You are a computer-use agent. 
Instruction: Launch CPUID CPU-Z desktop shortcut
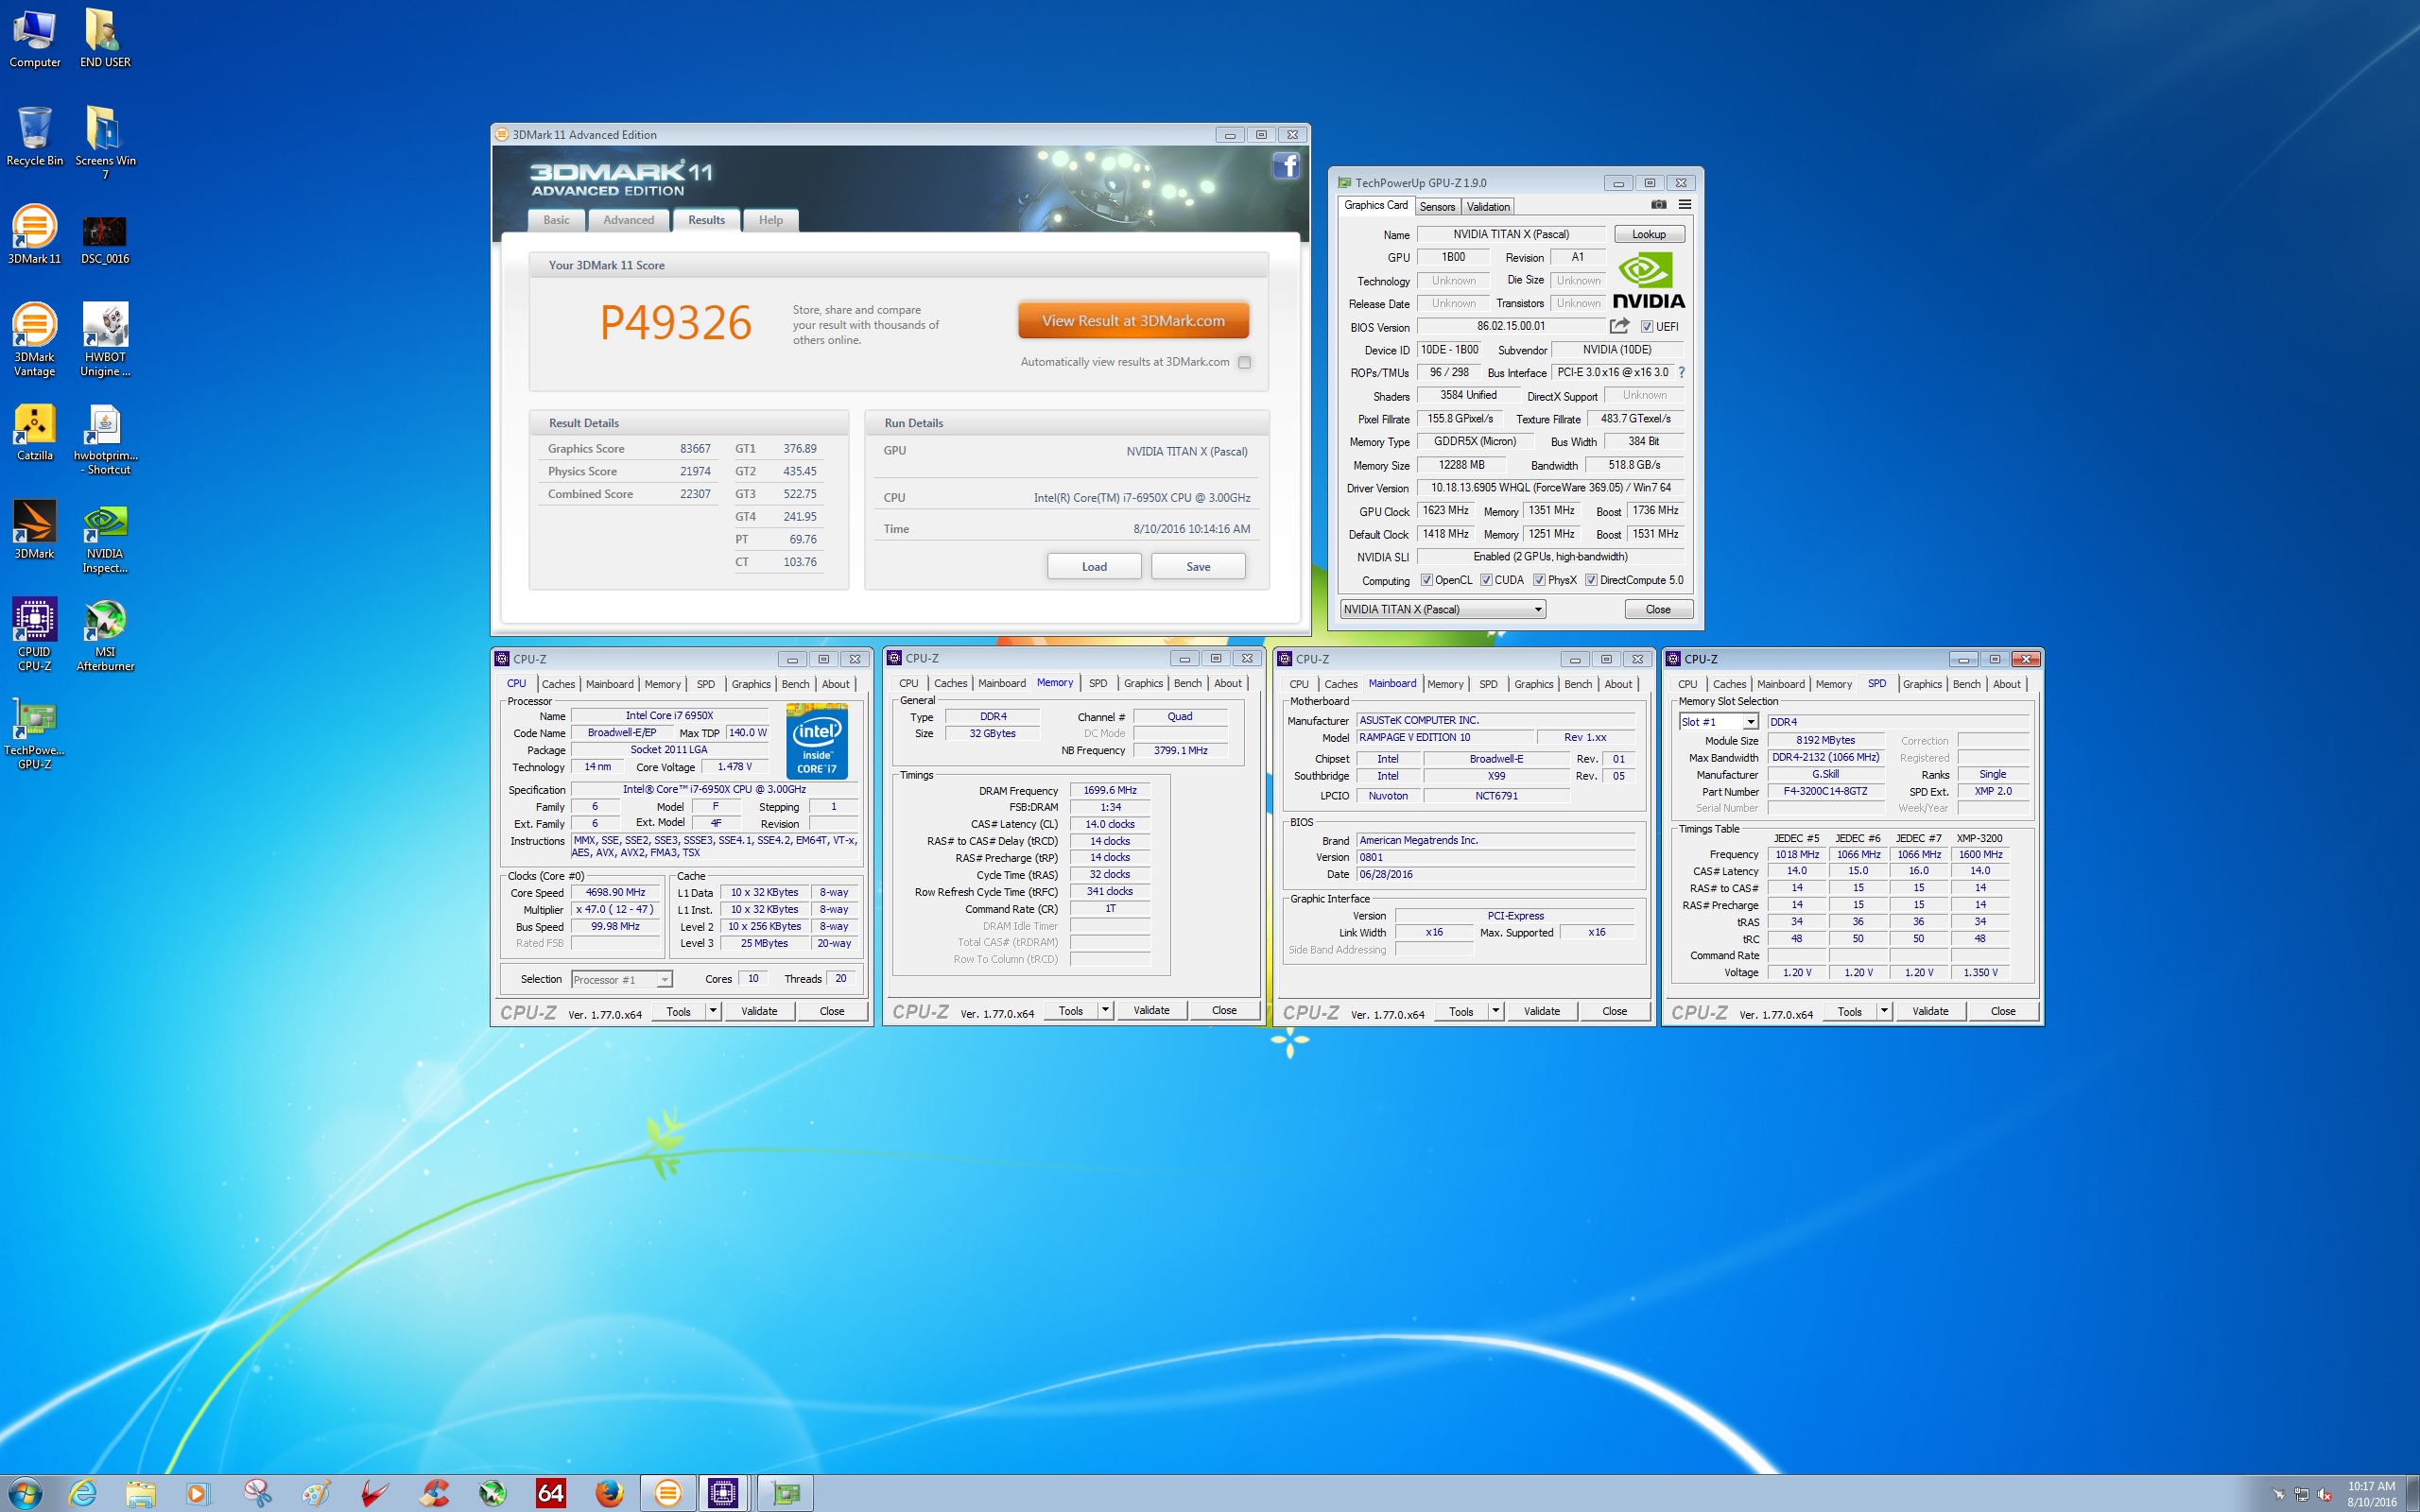pyautogui.click(x=35, y=635)
